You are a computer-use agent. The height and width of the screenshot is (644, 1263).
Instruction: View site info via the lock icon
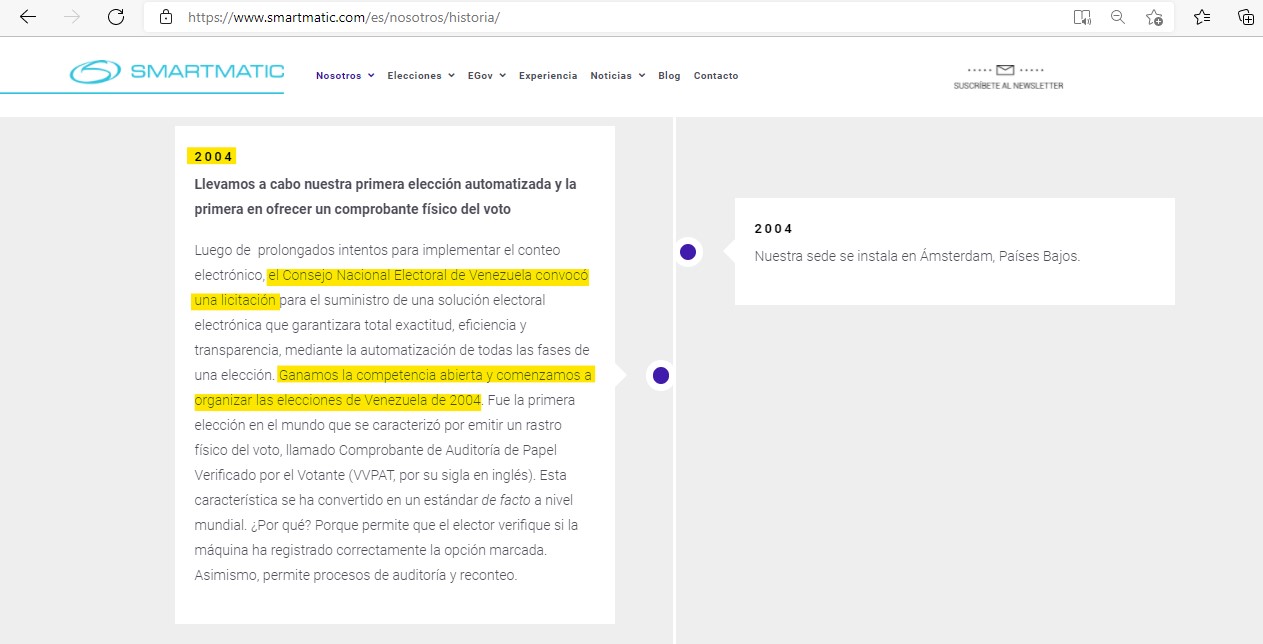pos(166,17)
